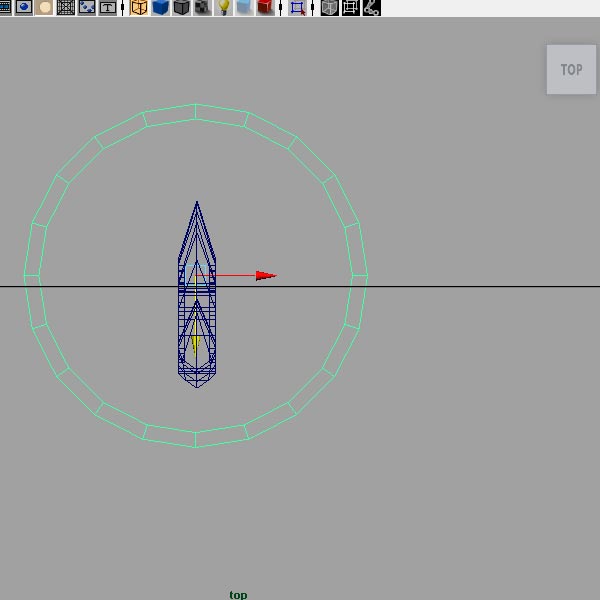Enable Smooth Shade All blue cube

[160, 7]
